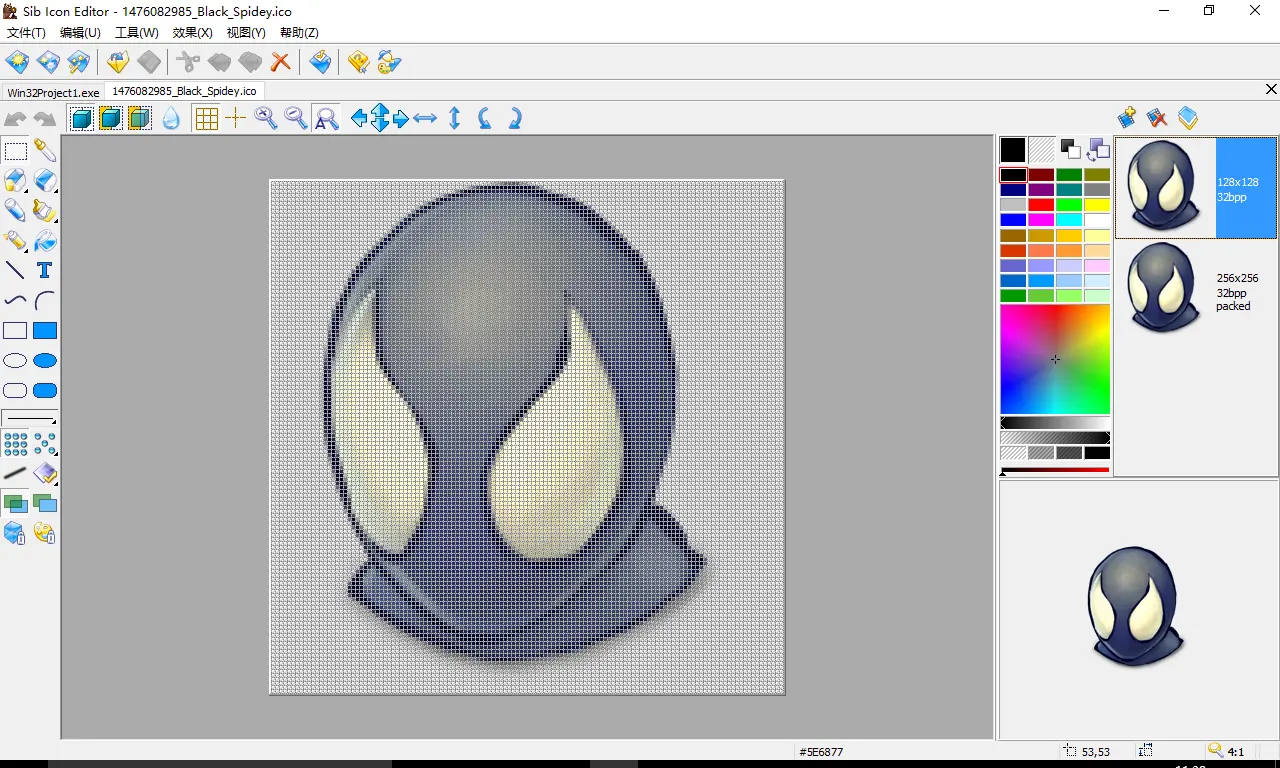The height and width of the screenshot is (768, 1280).
Task: Click the water drop icon in the view toolbar
Action: (171, 119)
